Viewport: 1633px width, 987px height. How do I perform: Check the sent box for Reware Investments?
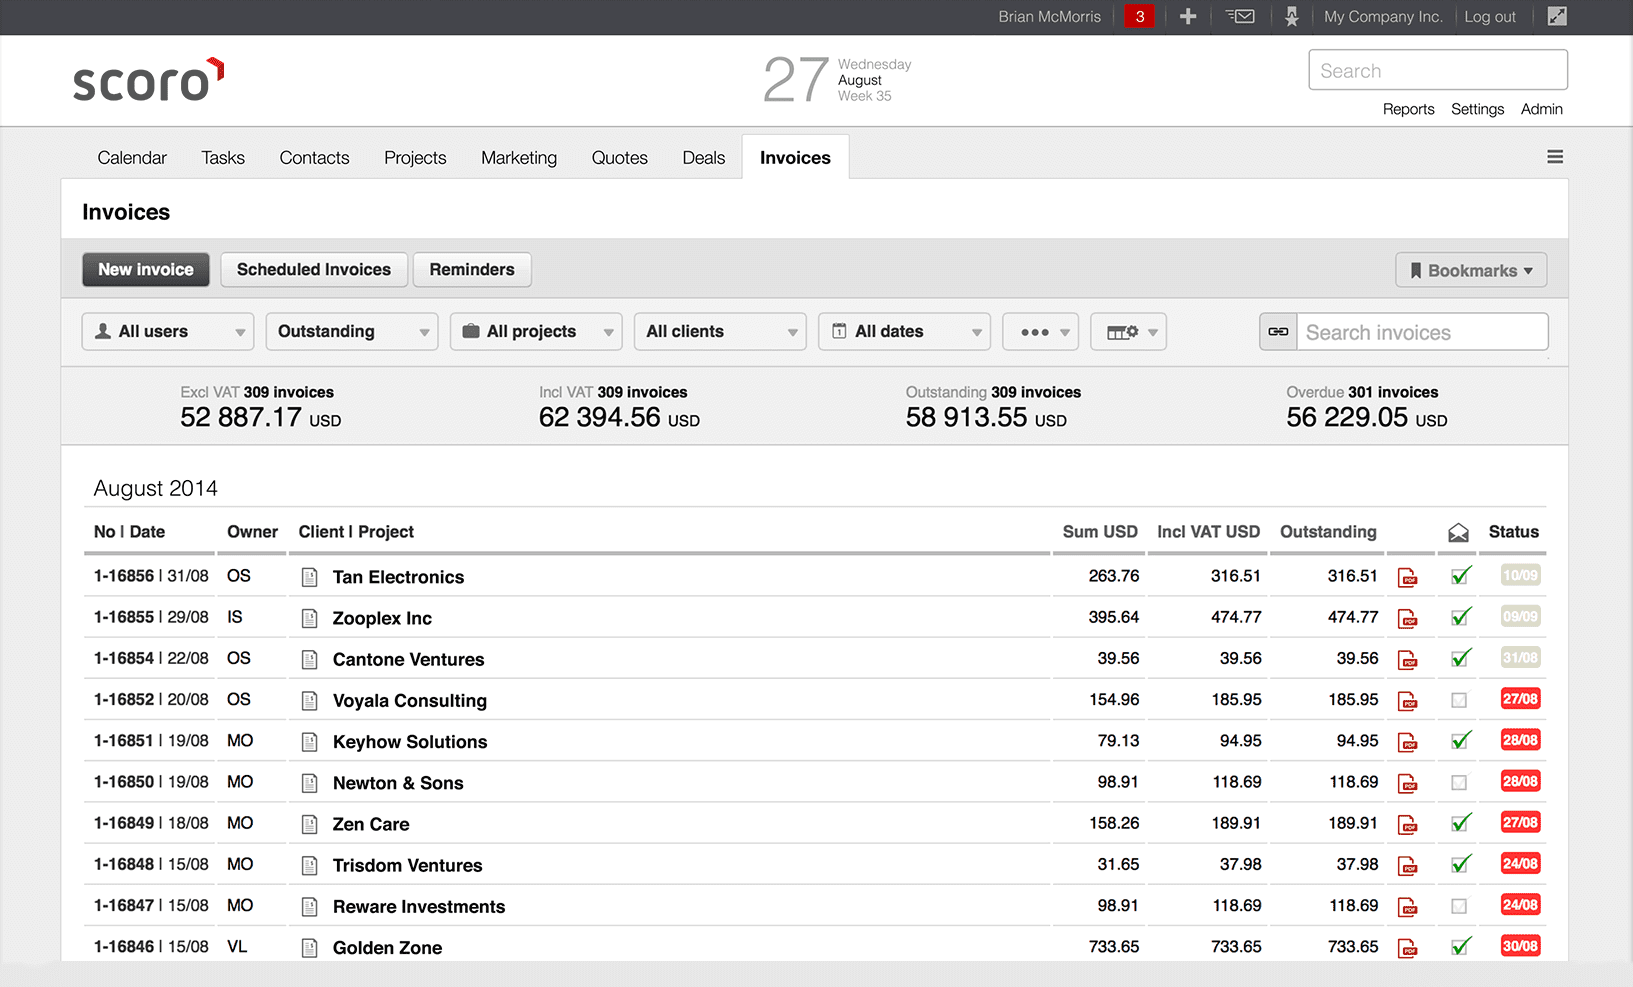[1459, 906]
